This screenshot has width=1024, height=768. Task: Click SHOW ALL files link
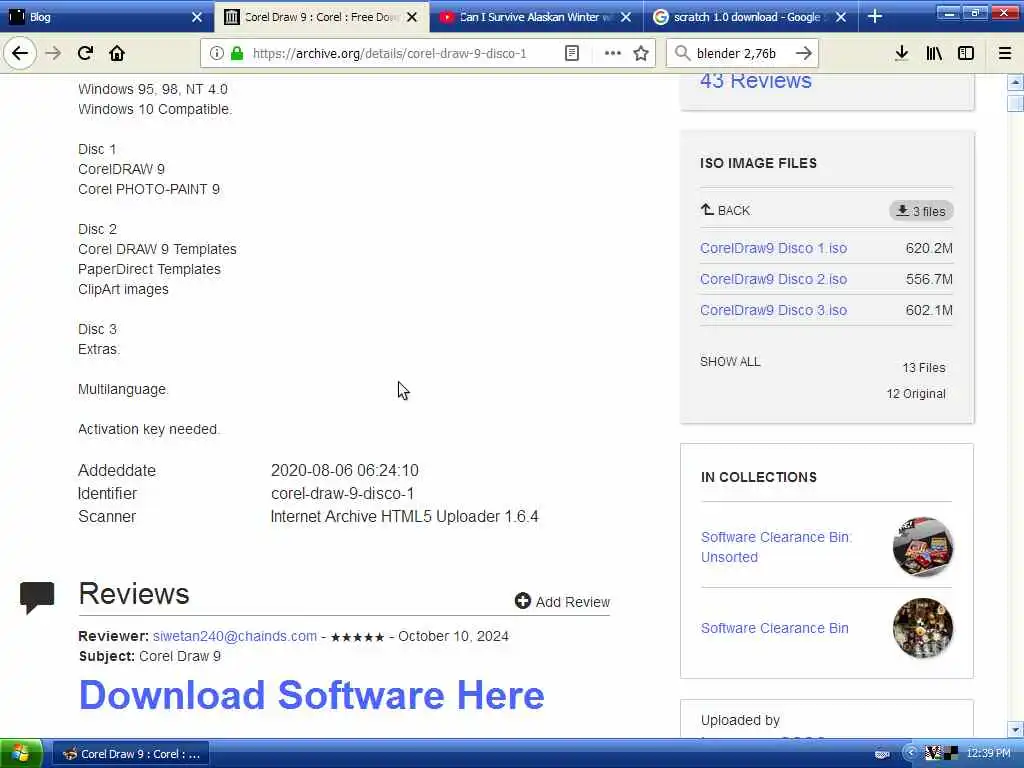(730, 362)
